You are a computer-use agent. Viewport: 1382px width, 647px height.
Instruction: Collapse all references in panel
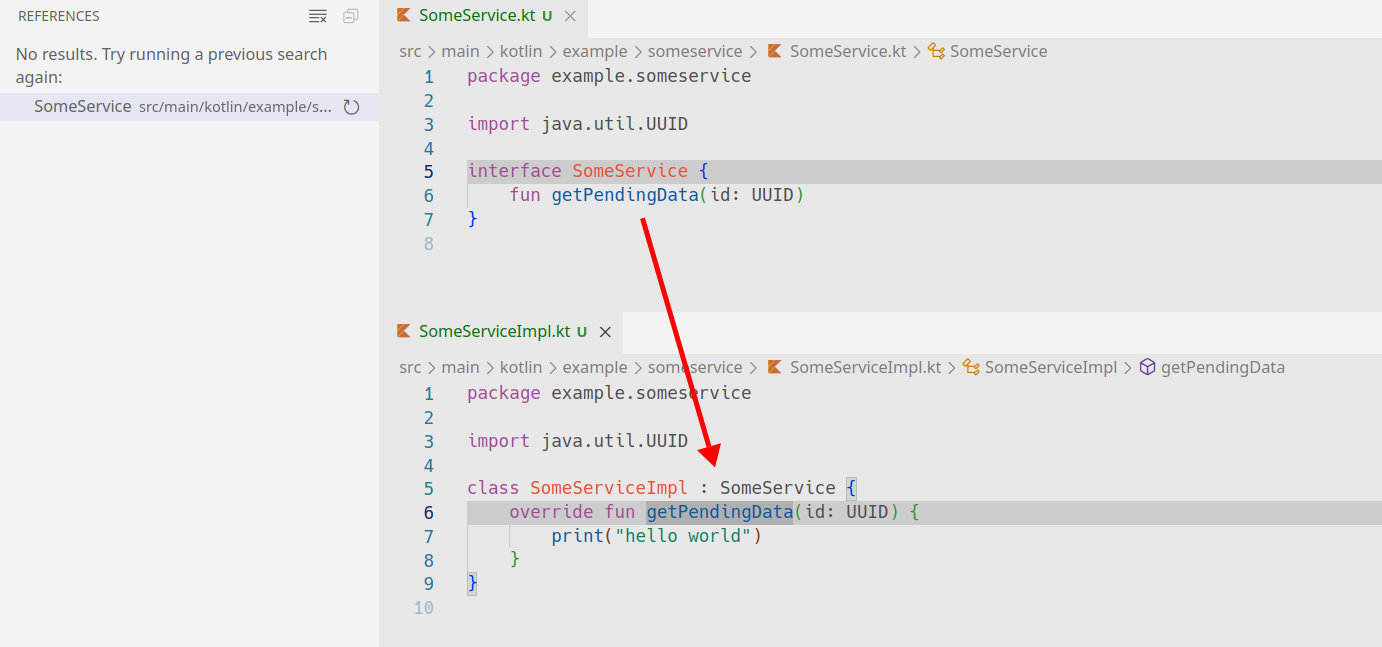[350, 16]
